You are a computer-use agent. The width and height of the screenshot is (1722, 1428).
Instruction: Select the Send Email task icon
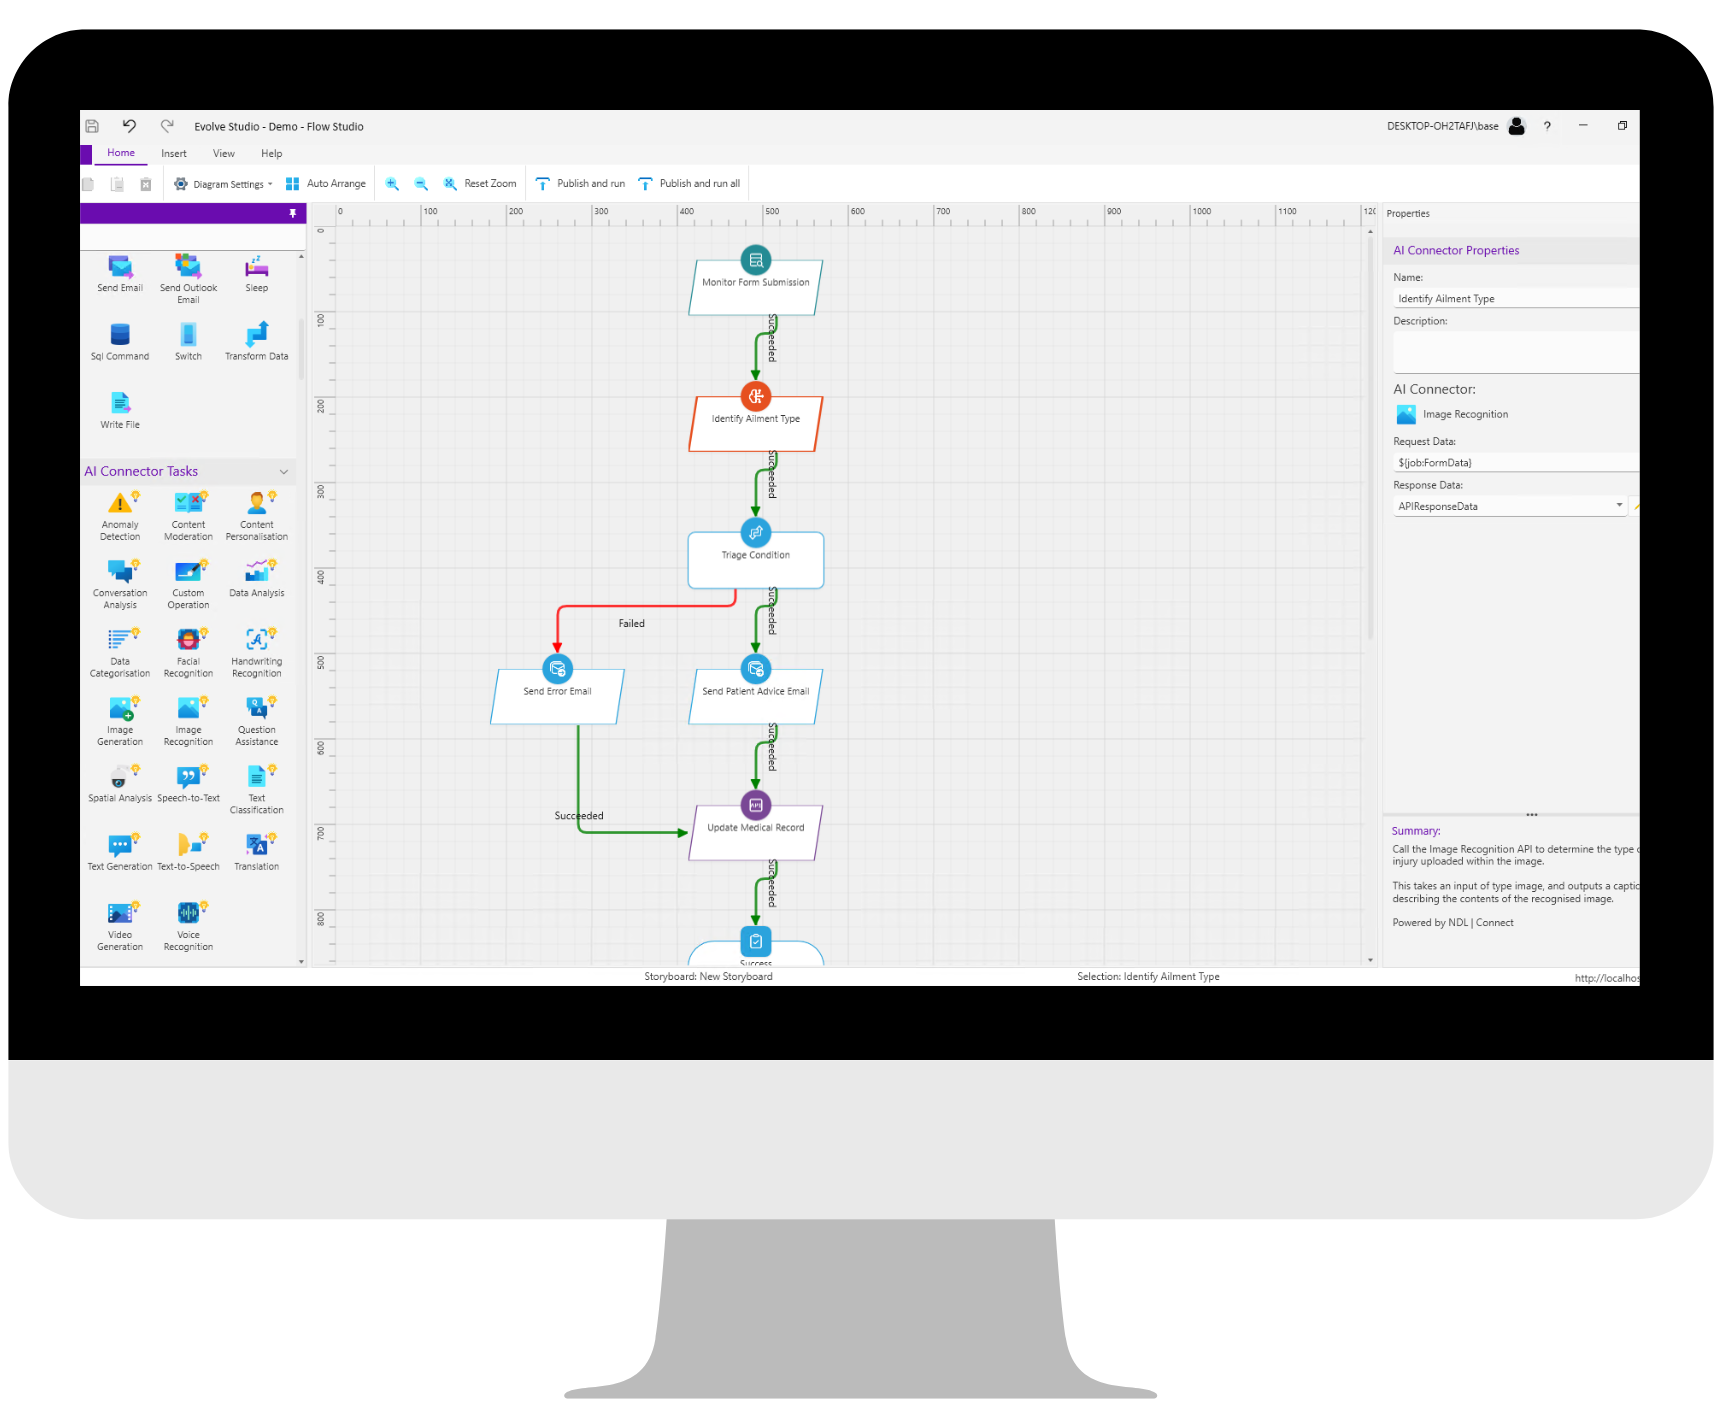[x=119, y=268]
